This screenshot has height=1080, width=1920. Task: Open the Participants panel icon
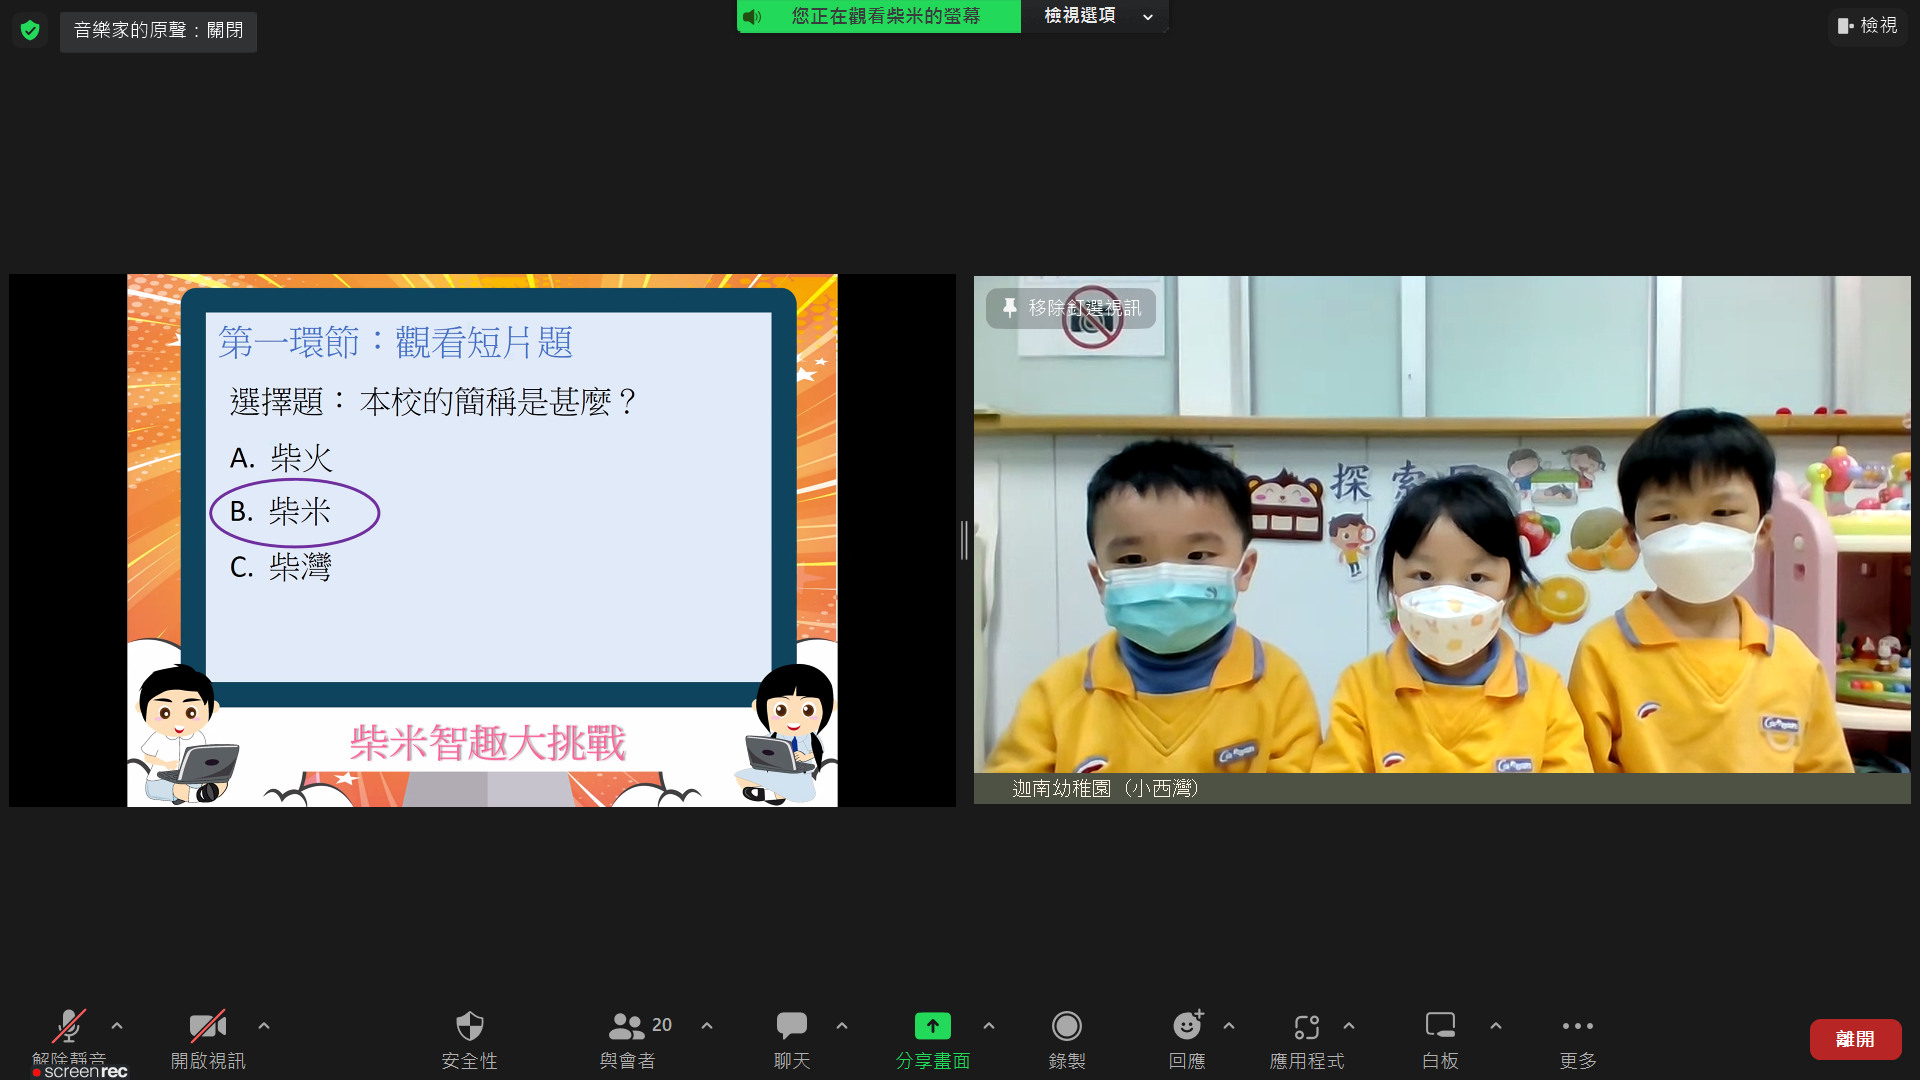[628, 1027]
